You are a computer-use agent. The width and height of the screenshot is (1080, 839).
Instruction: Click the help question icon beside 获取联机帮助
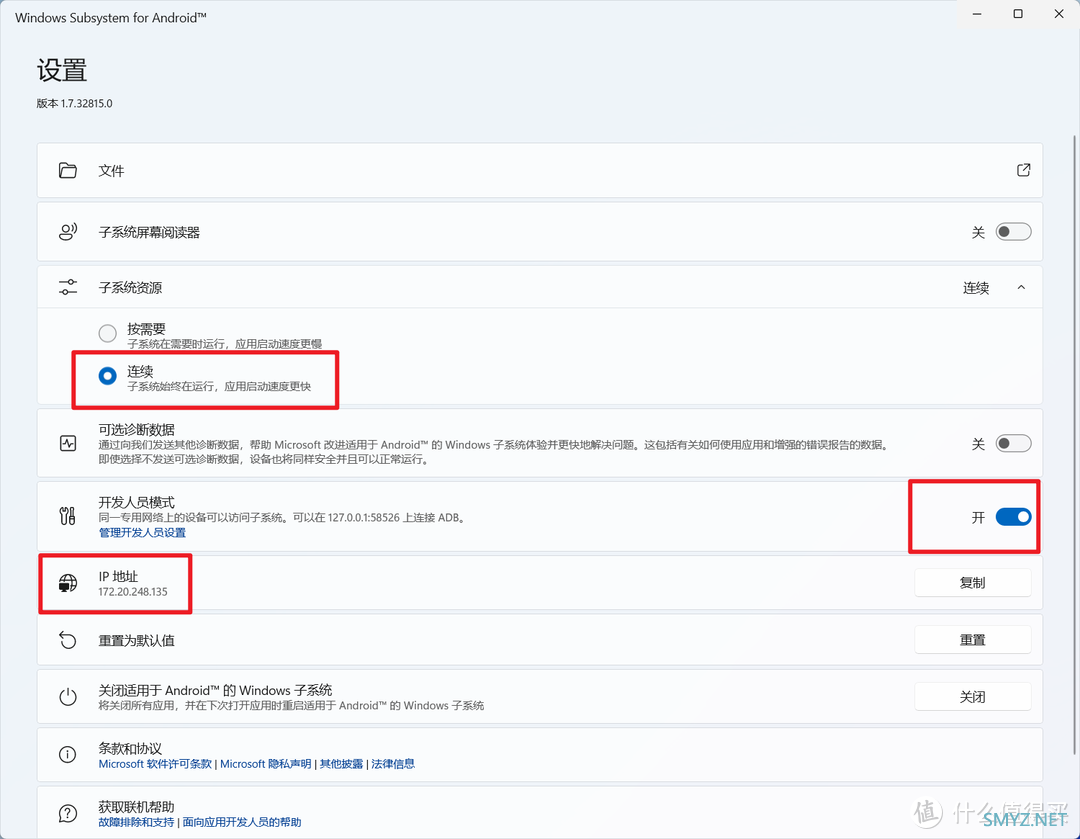[68, 814]
